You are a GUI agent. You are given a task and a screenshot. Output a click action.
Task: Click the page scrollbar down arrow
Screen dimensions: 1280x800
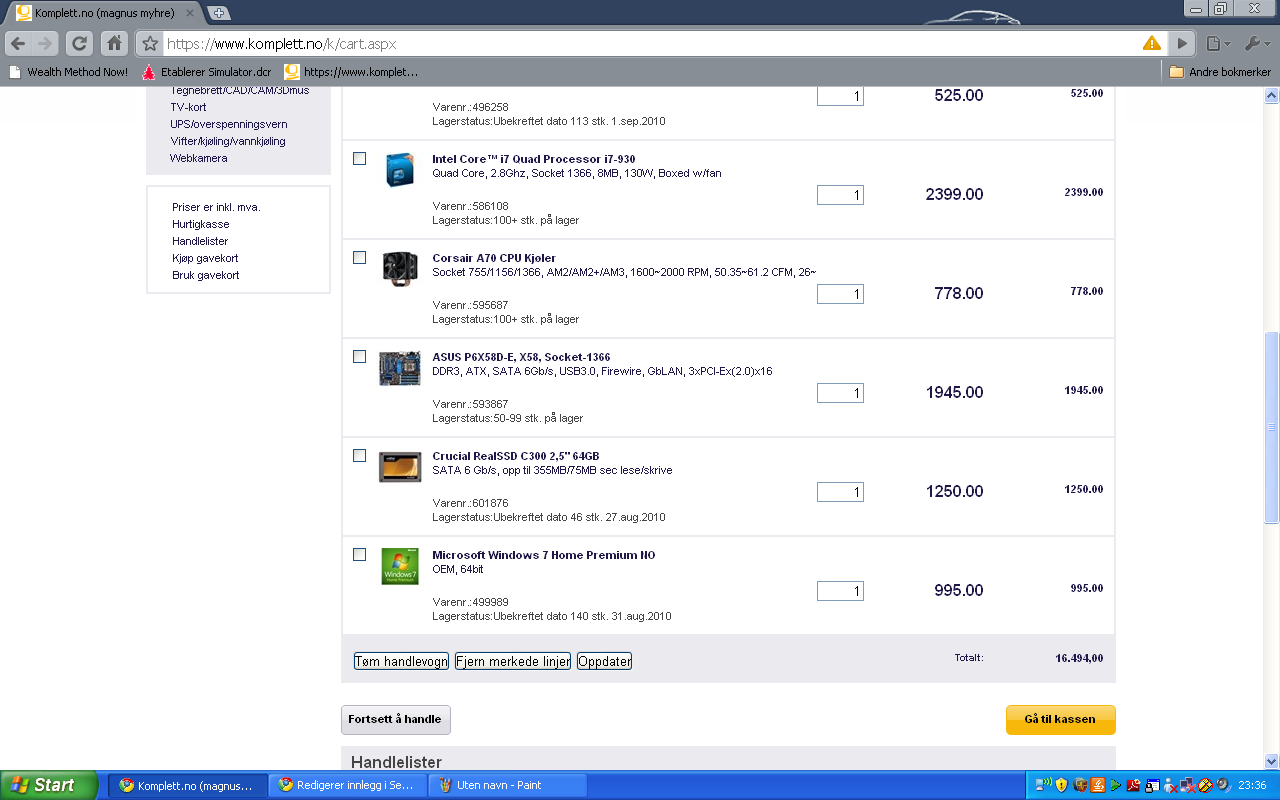[1272, 761]
